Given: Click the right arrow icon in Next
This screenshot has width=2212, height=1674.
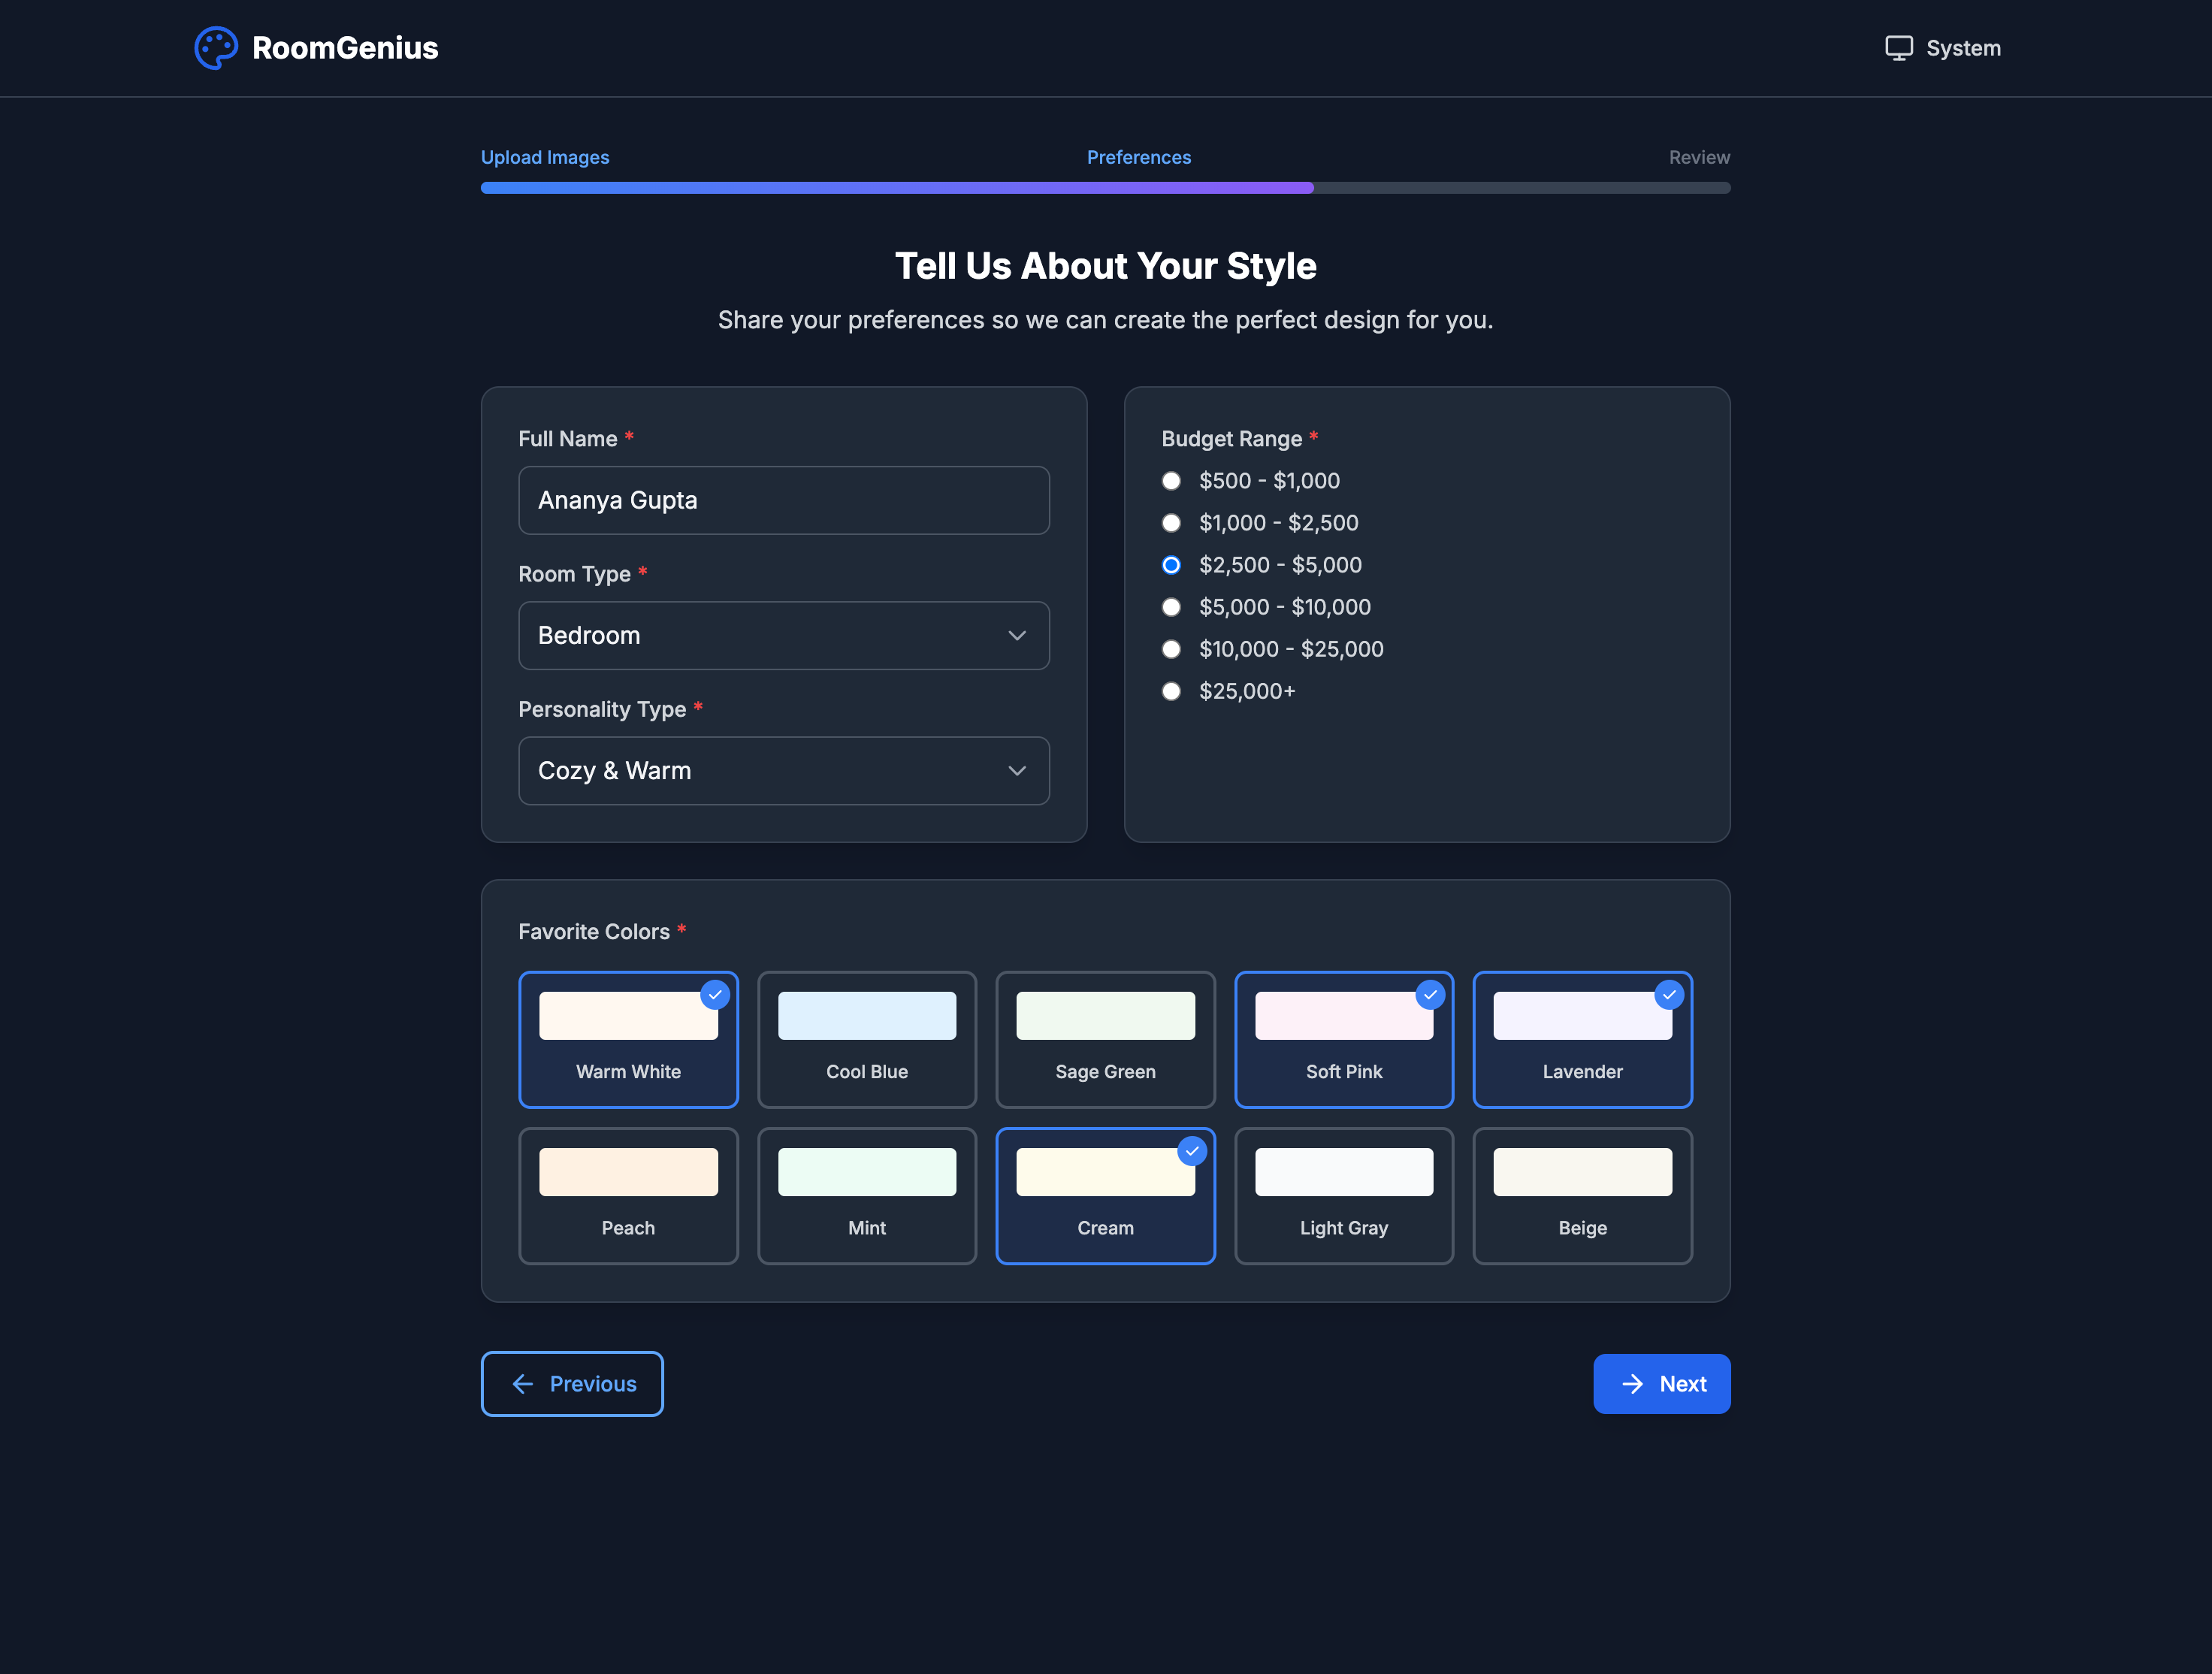Looking at the screenshot, I should click(1632, 1384).
